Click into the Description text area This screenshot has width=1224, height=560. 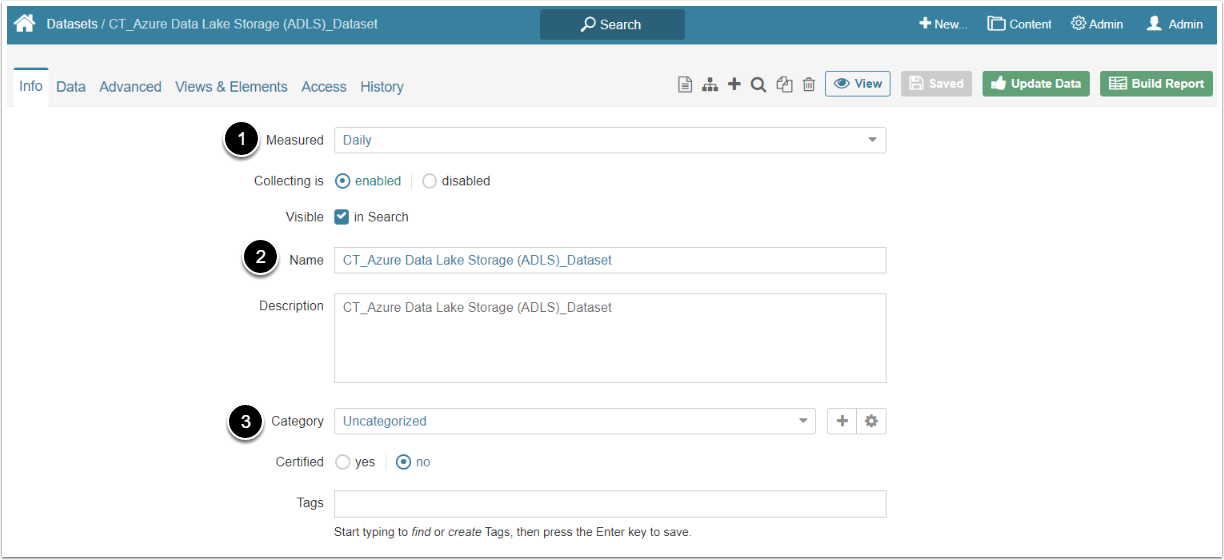click(610, 338)
